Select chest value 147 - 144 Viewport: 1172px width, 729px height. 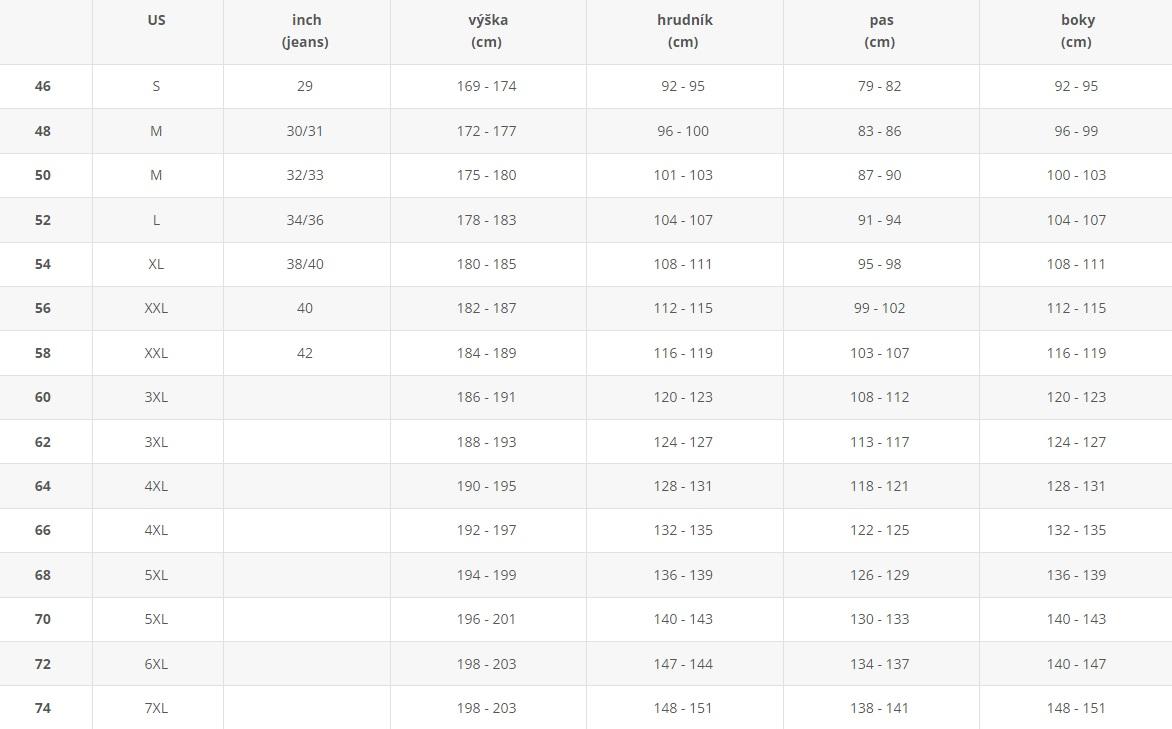[683, 664]
